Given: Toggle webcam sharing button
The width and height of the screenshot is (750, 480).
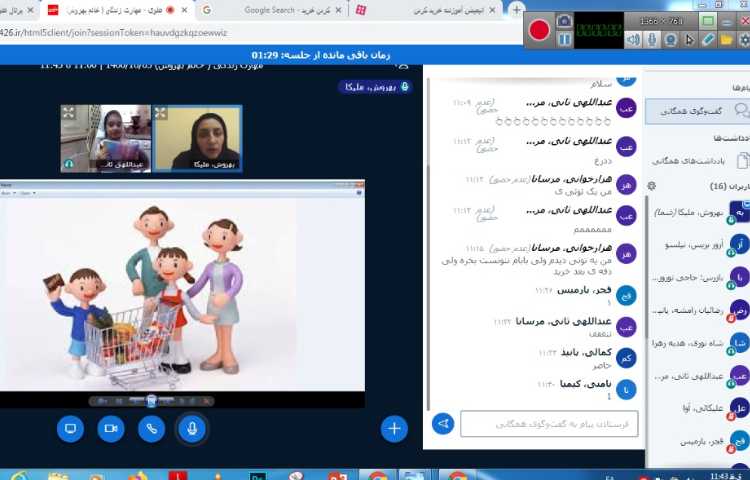Looking at the screenshot, I should 111,428.
